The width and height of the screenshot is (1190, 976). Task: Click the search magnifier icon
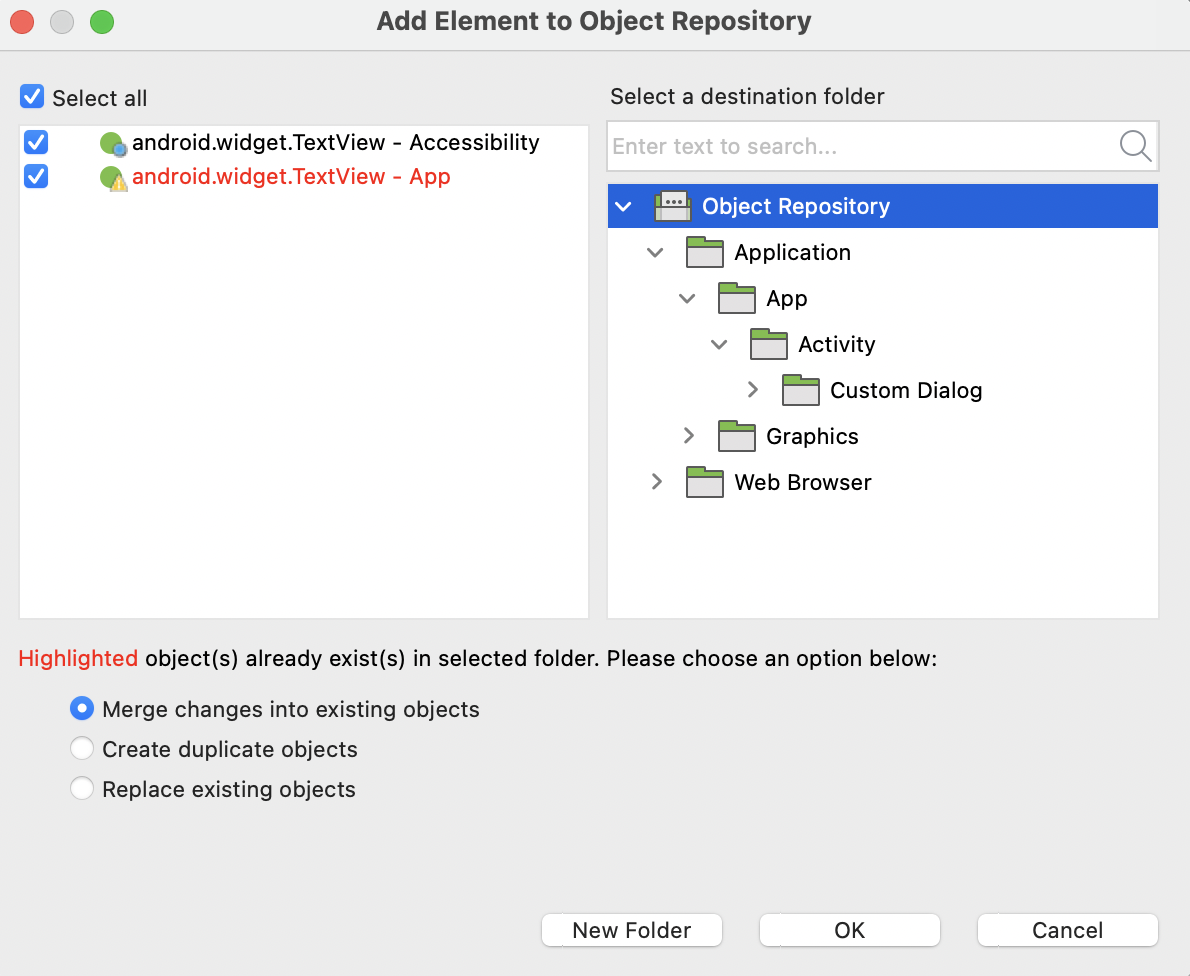[x=1135, y=146]
